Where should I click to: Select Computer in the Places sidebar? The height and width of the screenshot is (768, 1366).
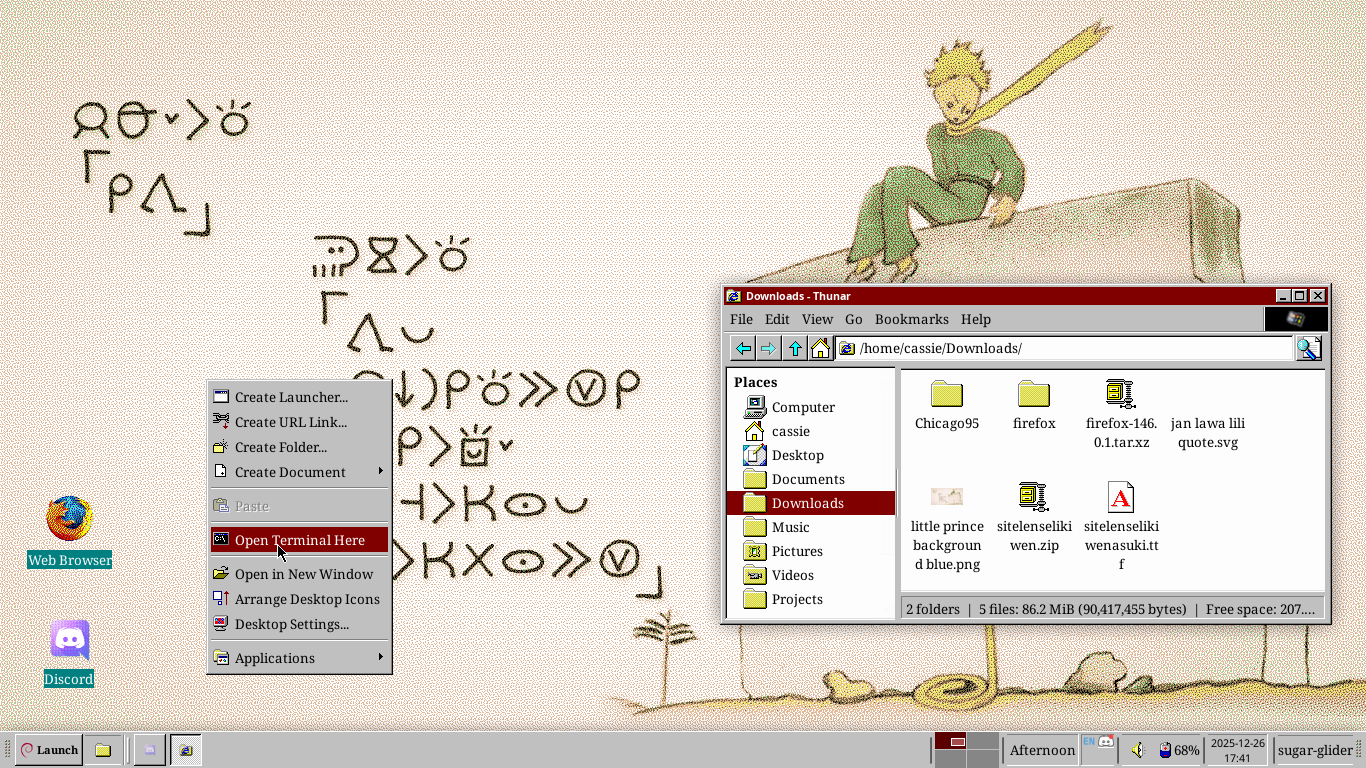(x=802, y=407)
